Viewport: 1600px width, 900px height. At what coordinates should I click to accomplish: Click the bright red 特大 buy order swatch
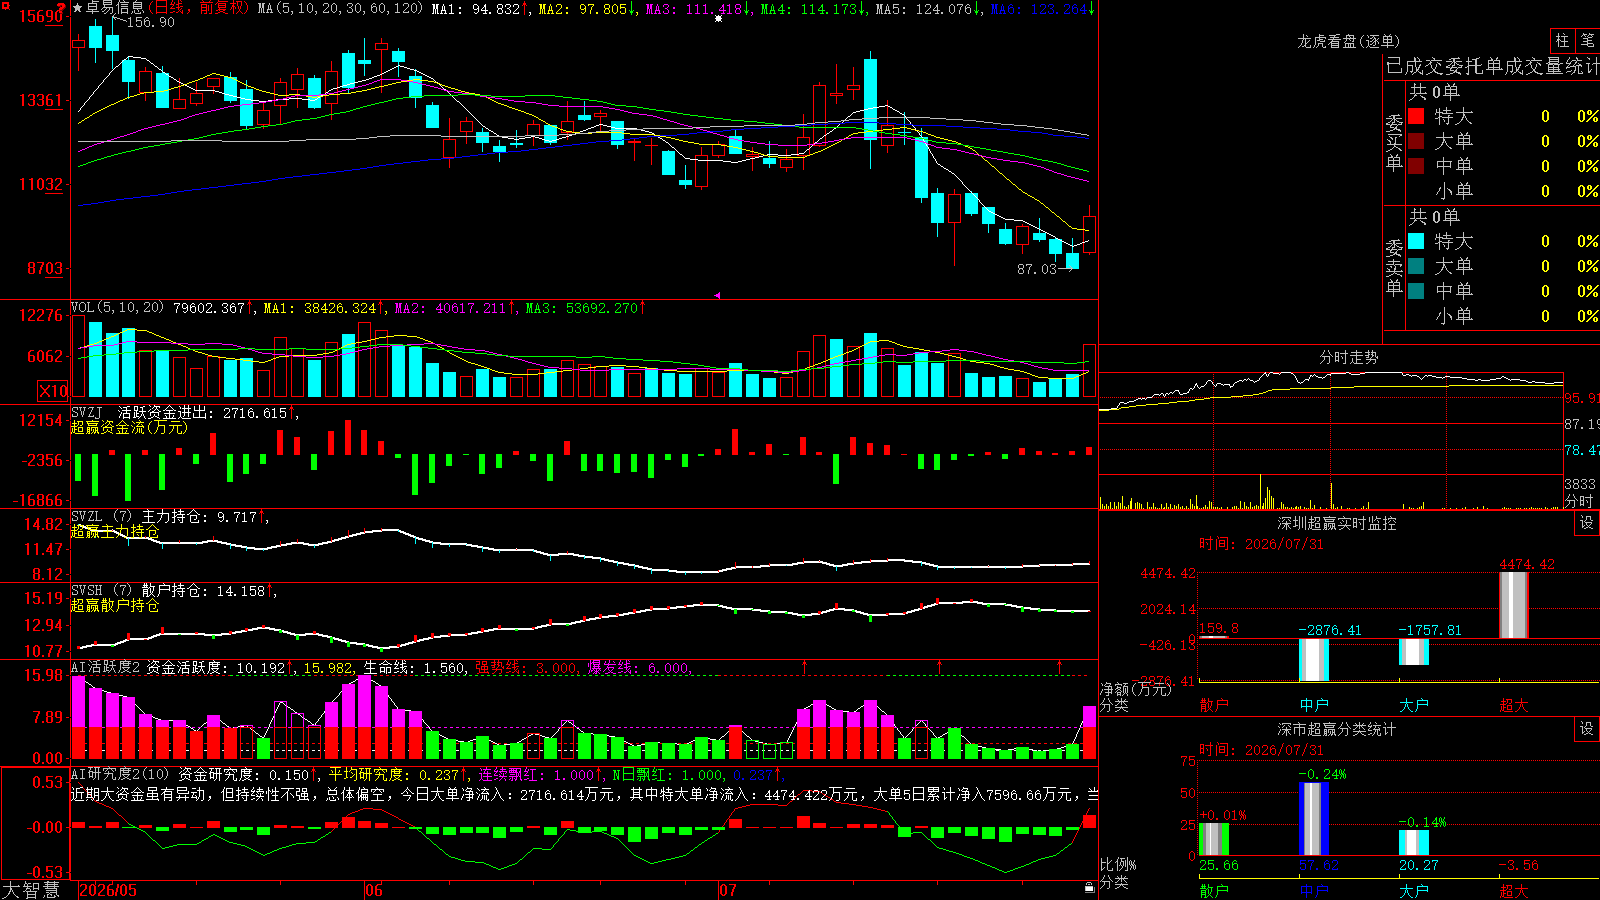tap(1416, 116)
